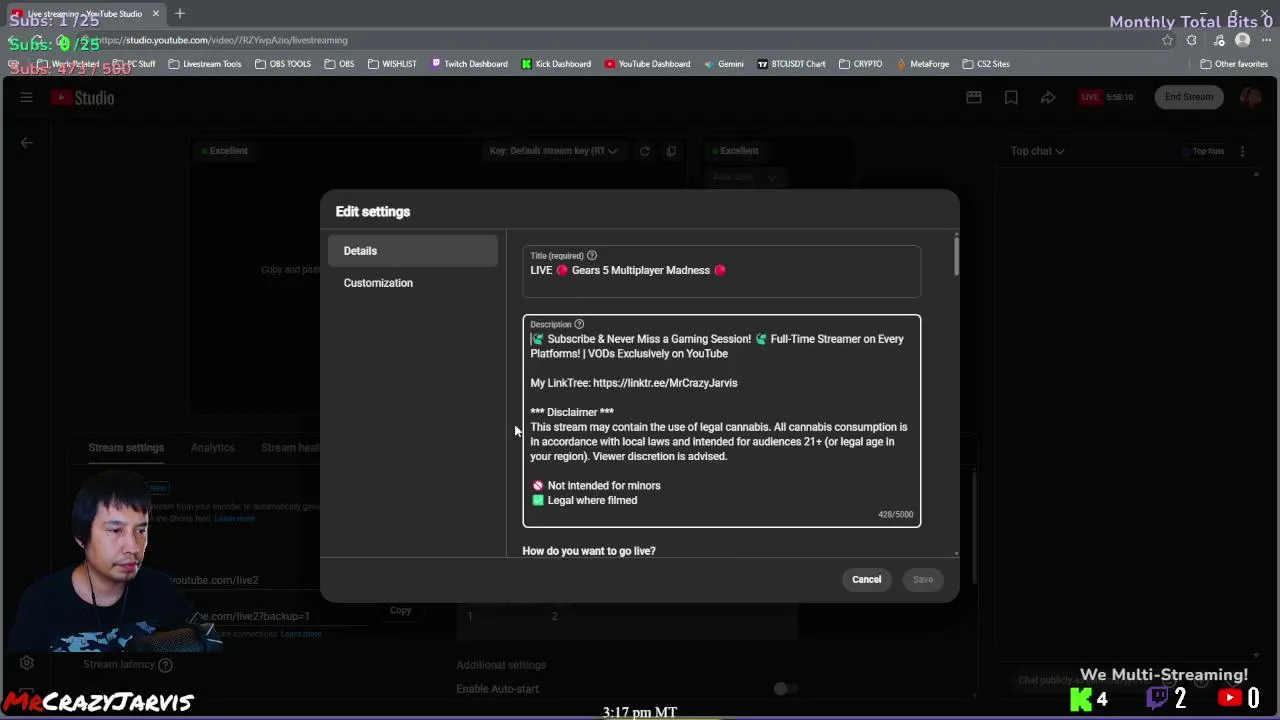Expand the WISHLIST bookmark folder
The image size is (1280, 720).
(x=392, y=64)
